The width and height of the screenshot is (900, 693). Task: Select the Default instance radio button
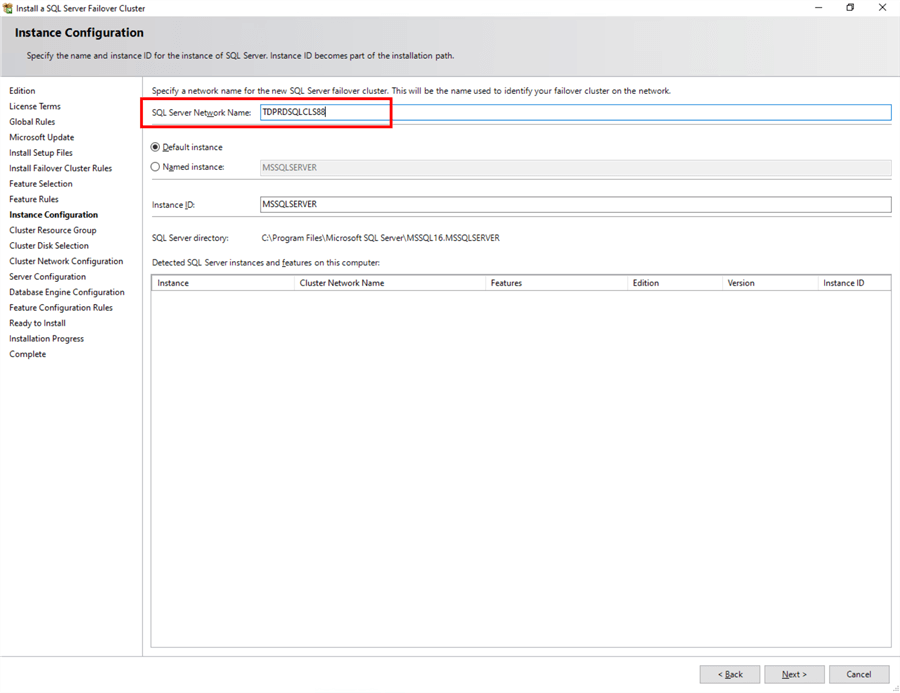coord(155,147)
